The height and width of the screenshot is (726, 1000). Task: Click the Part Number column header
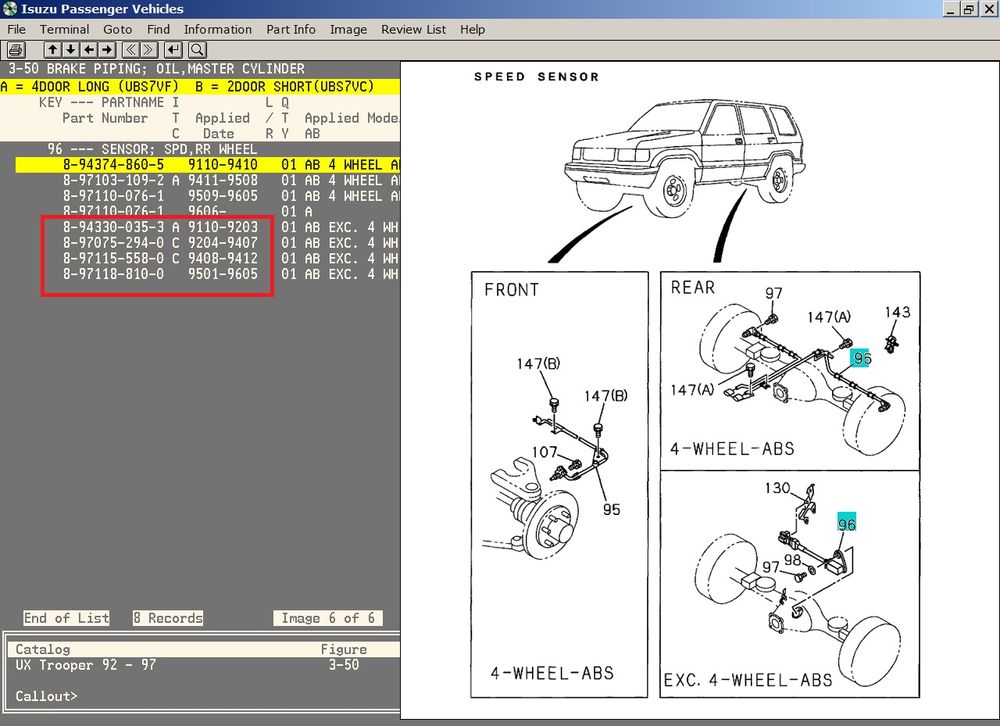point(105,118)
